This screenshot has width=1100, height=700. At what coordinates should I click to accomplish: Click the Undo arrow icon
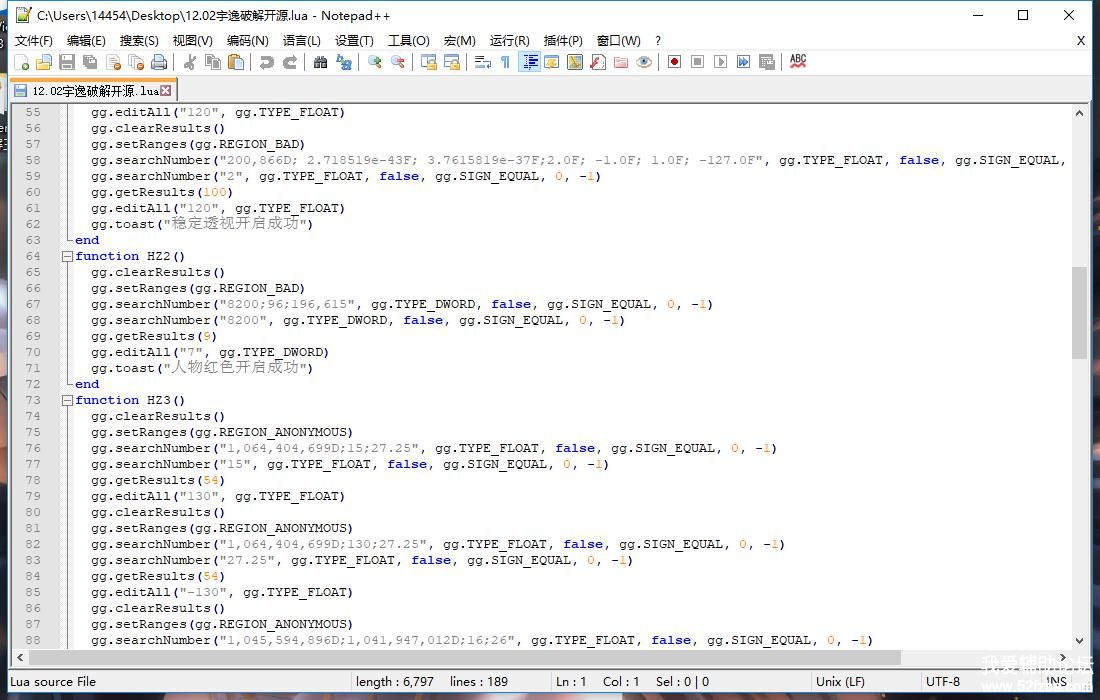(266, 62)
